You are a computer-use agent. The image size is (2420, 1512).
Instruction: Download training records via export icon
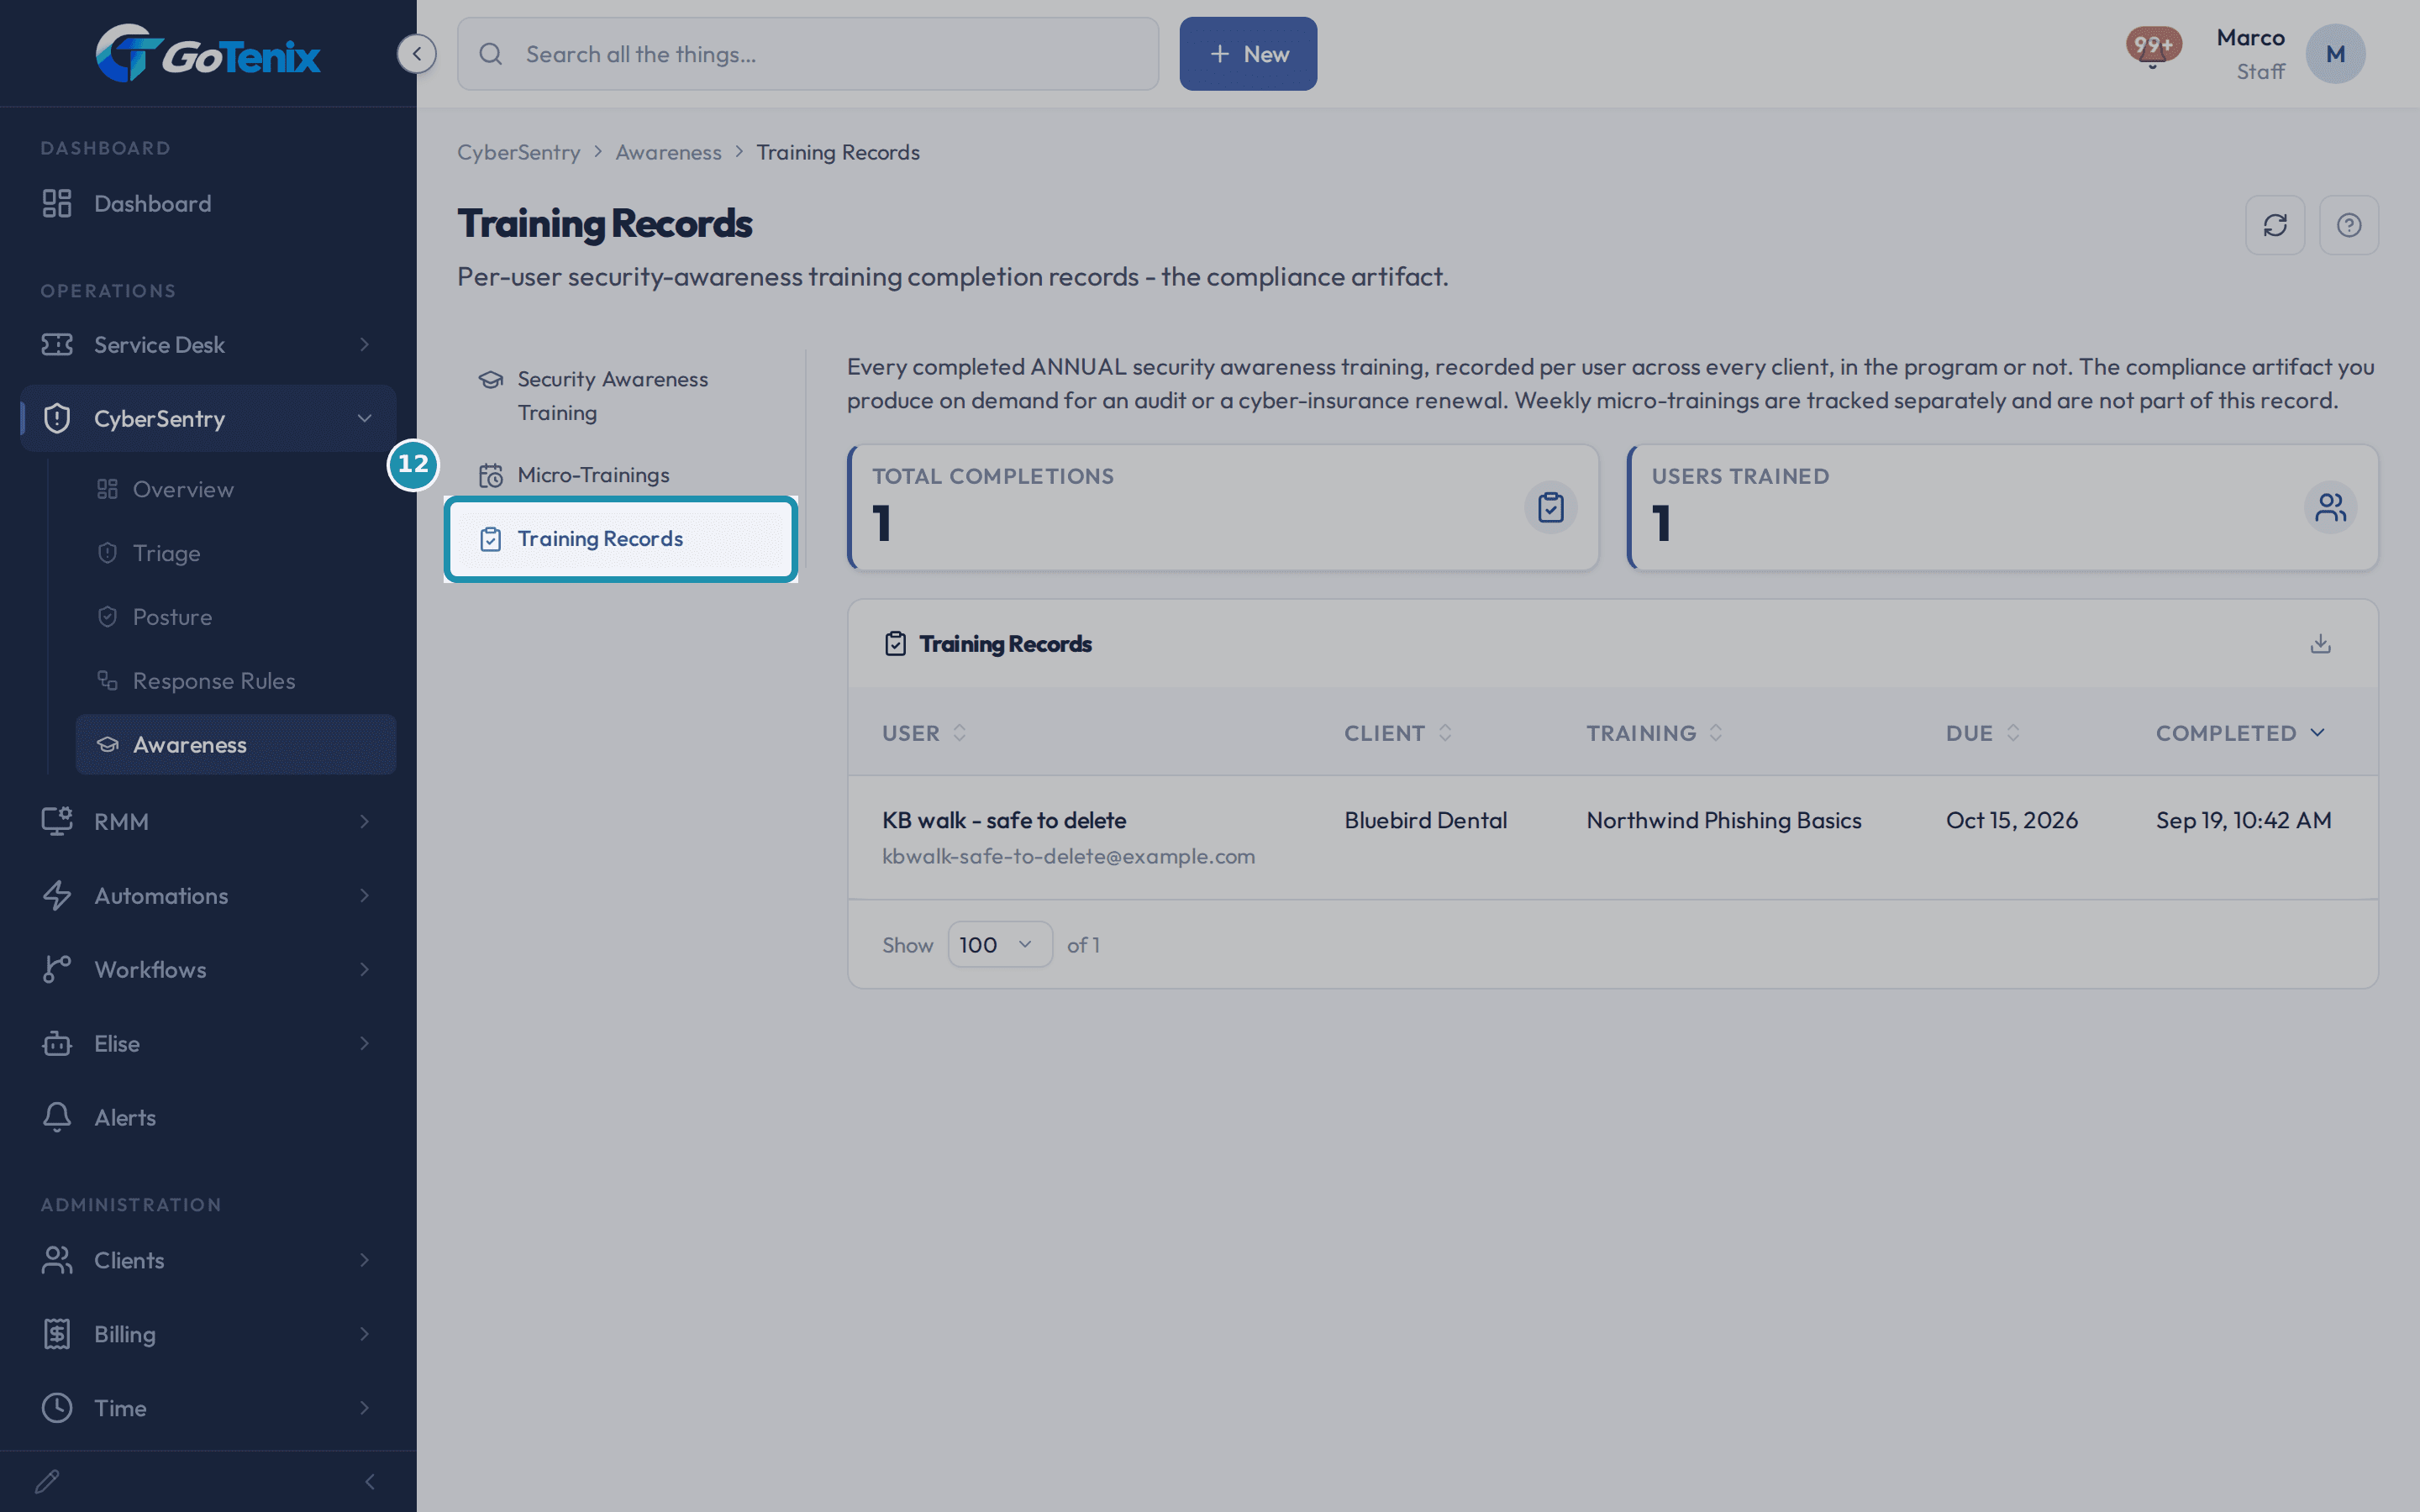(2321, 643)
